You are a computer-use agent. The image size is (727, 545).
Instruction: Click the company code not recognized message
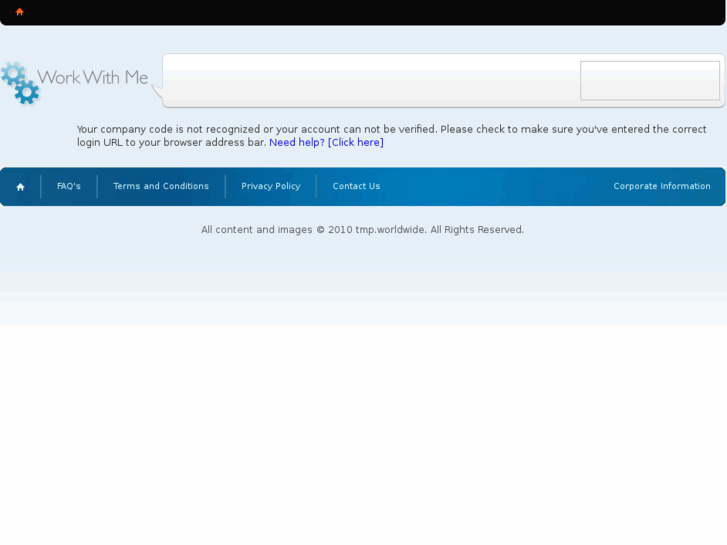coord(391,136)
